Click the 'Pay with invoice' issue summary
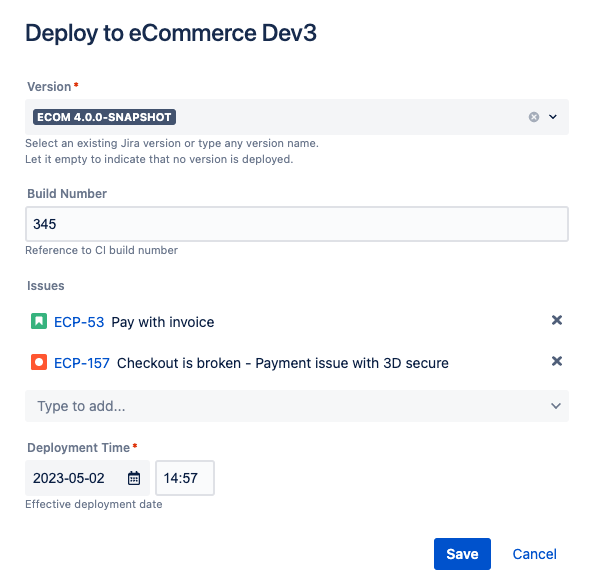The width and height of the screenshot is (595, 581). [163, 322]
